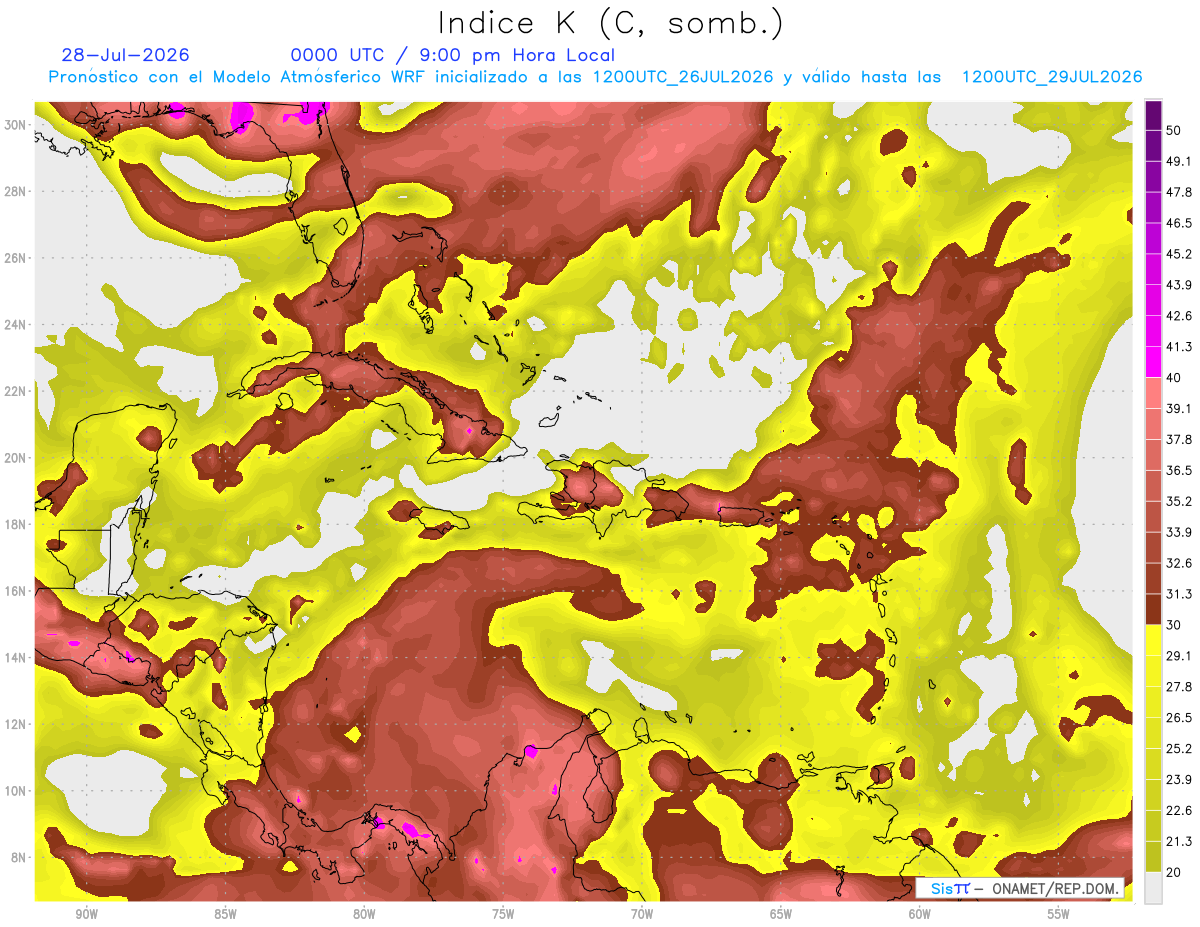Select bright yellow swatch between 29.1 and 30

click(x=1153, y=640)
